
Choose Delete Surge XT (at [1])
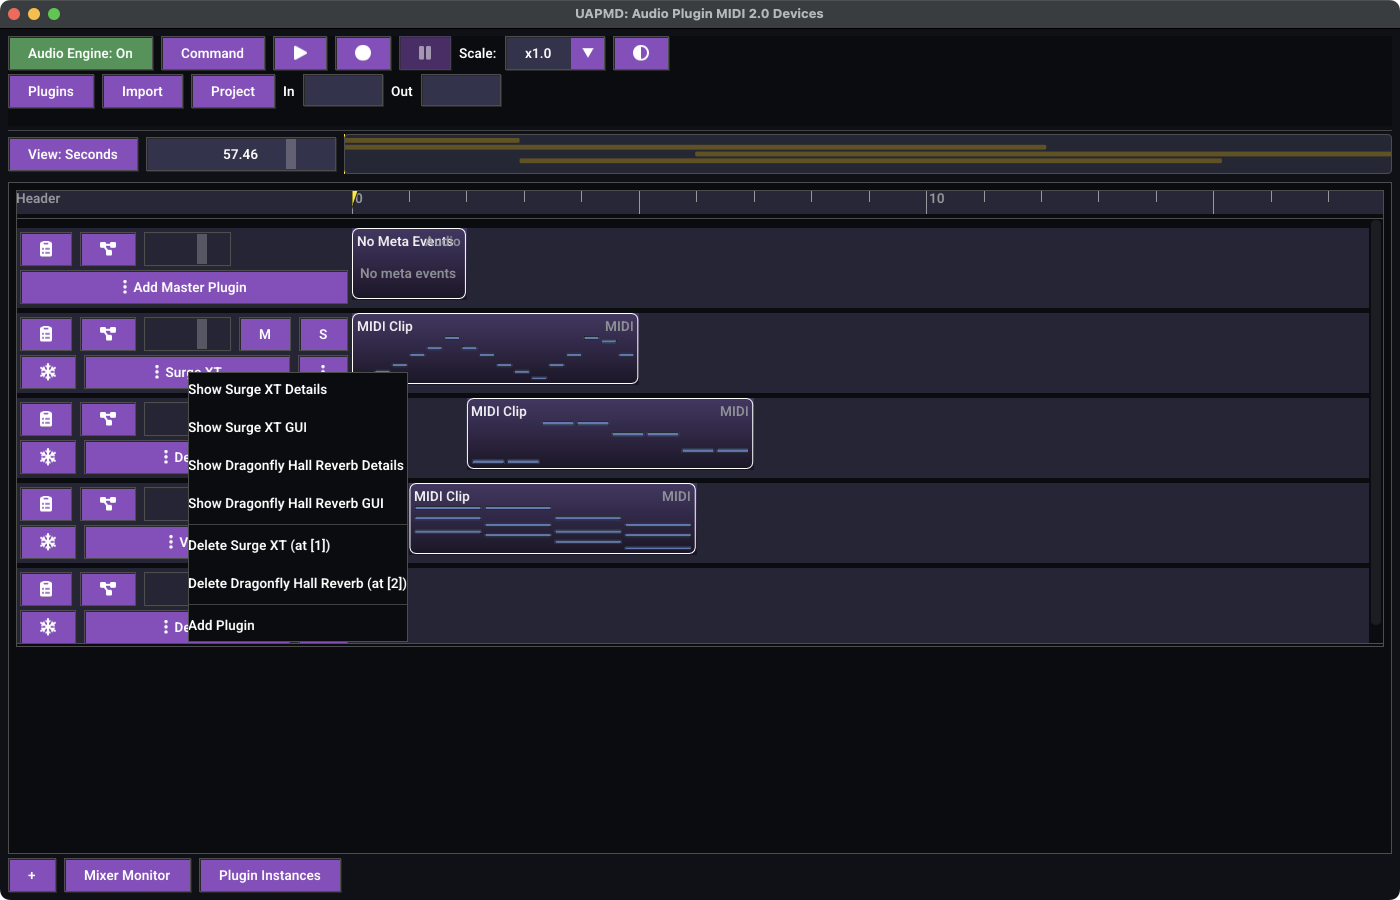point(297,545)
